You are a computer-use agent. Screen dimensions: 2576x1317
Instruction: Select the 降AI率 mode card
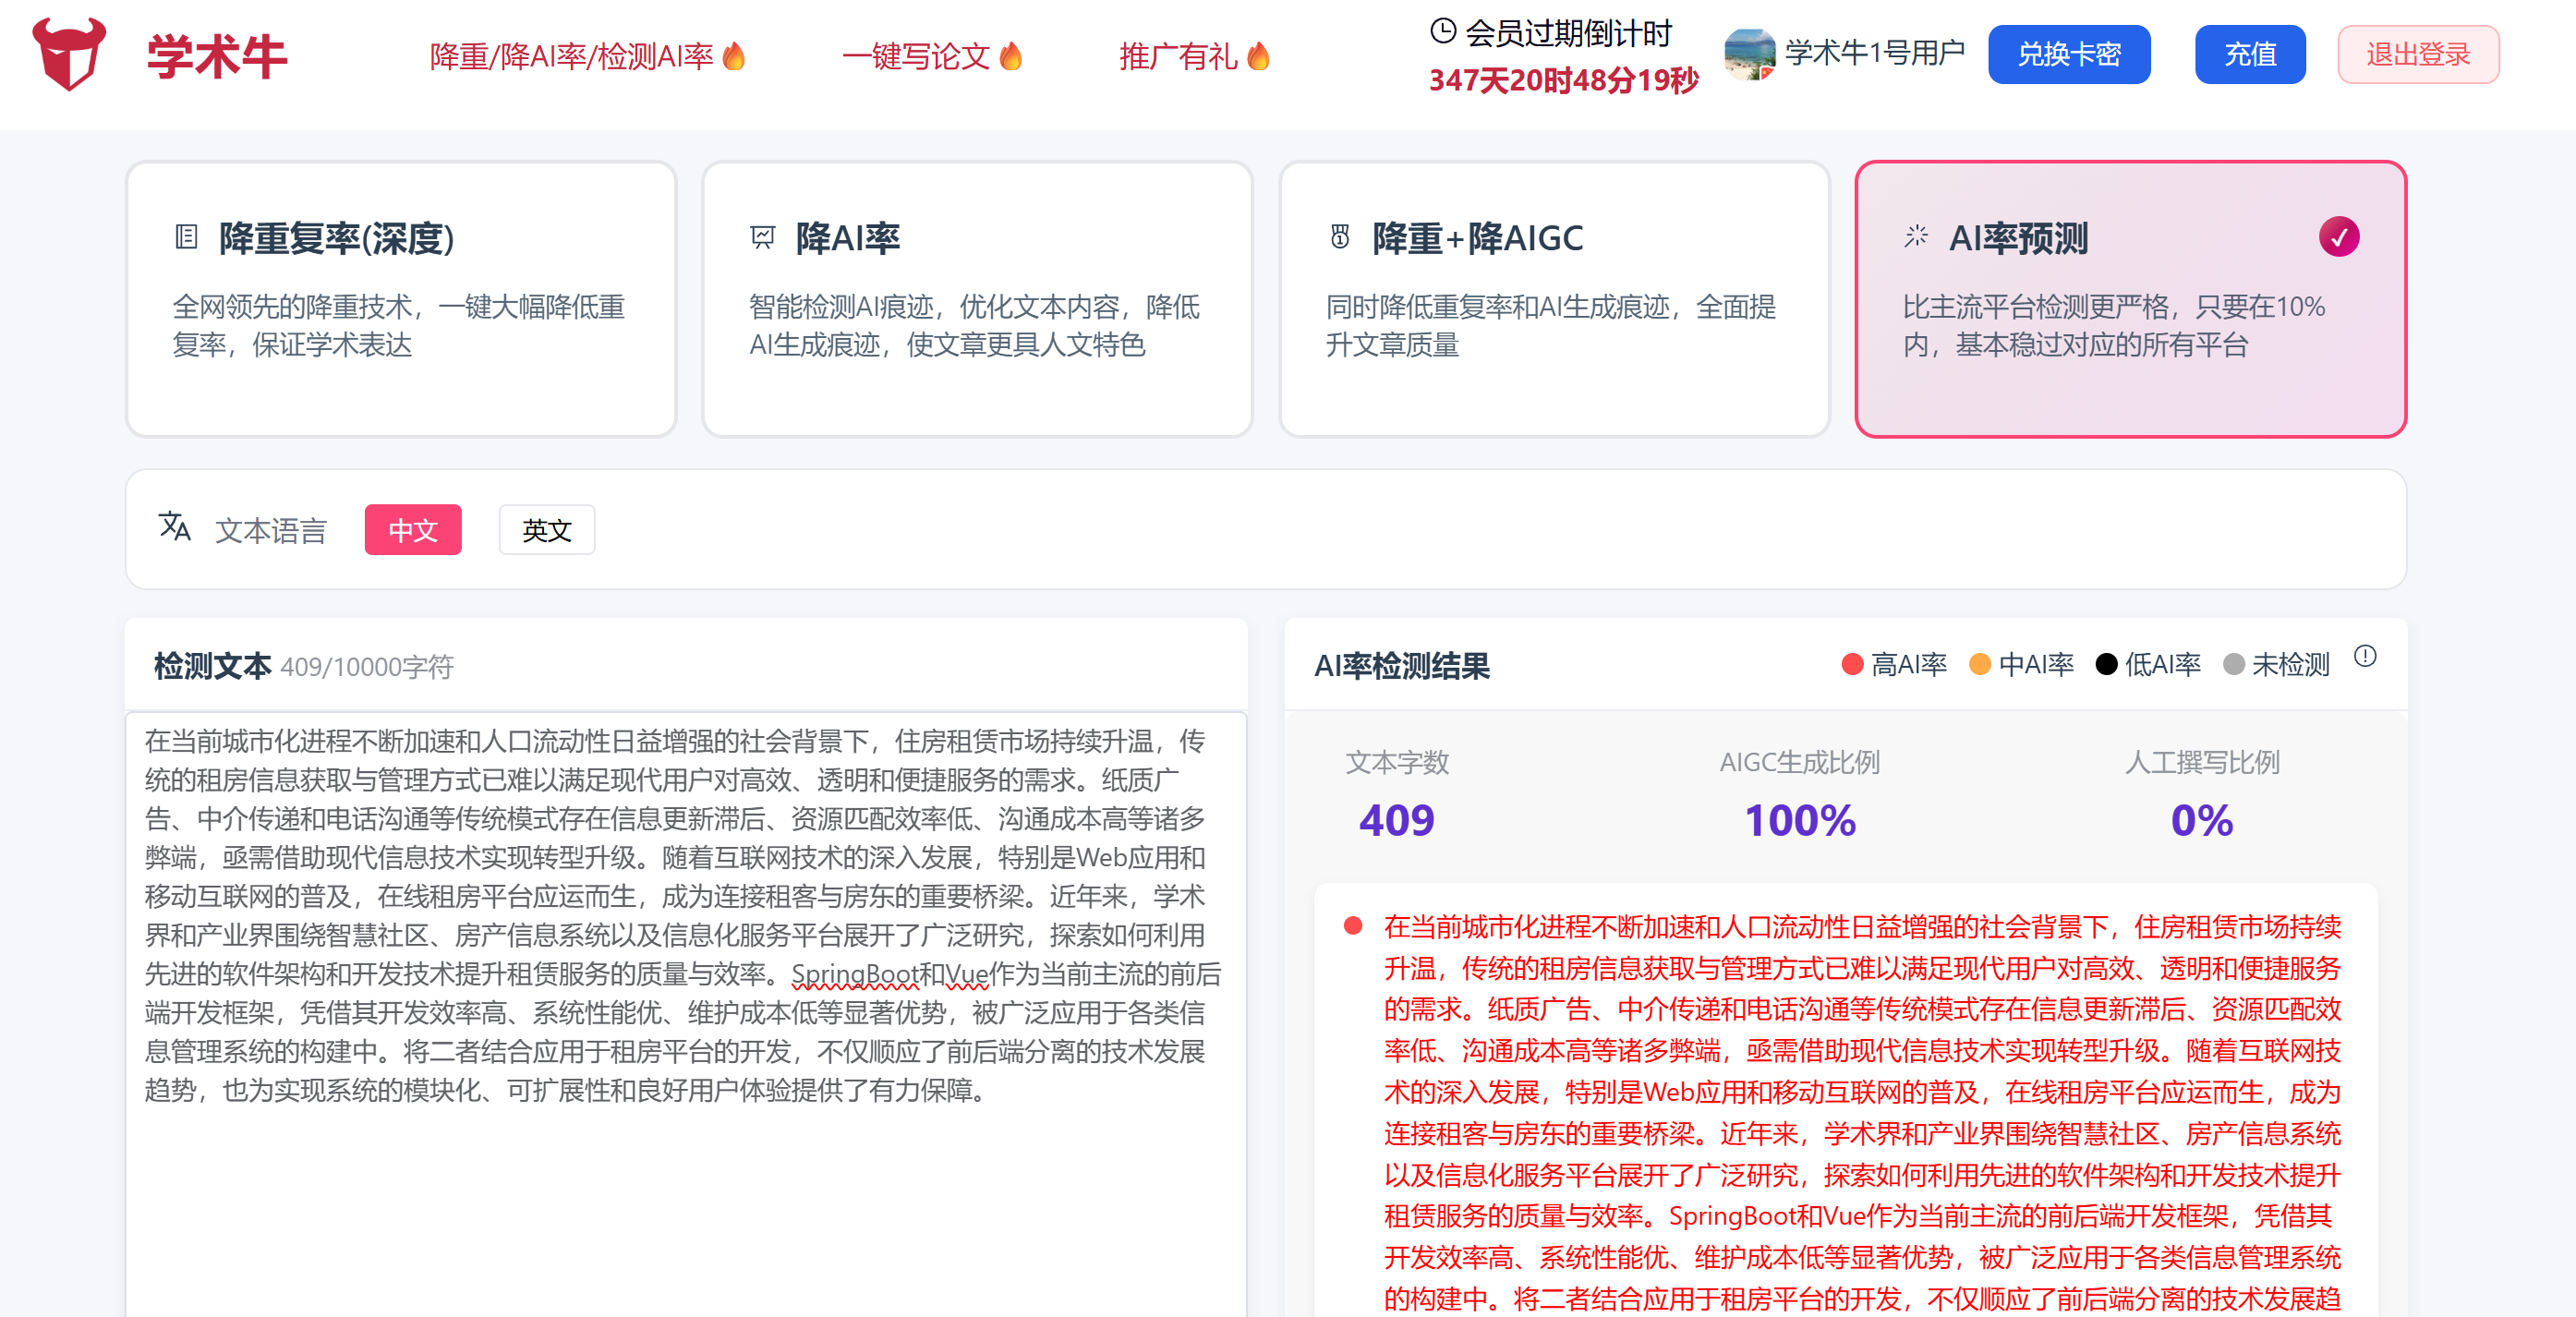click(x=977, y=299)
